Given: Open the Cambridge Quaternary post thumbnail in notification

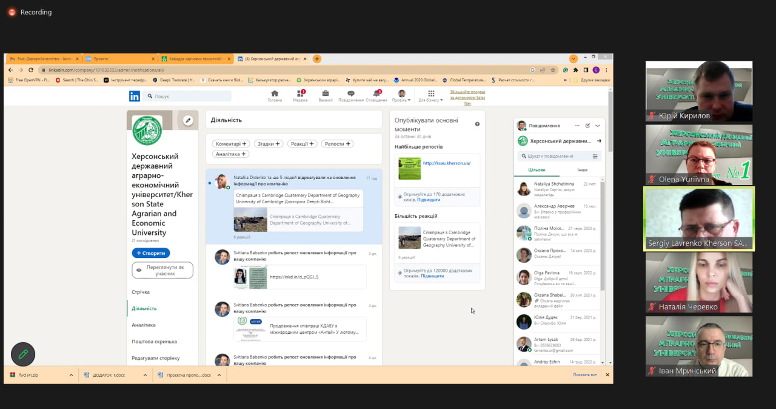Looking at the screenshot, I should point(250,220).
